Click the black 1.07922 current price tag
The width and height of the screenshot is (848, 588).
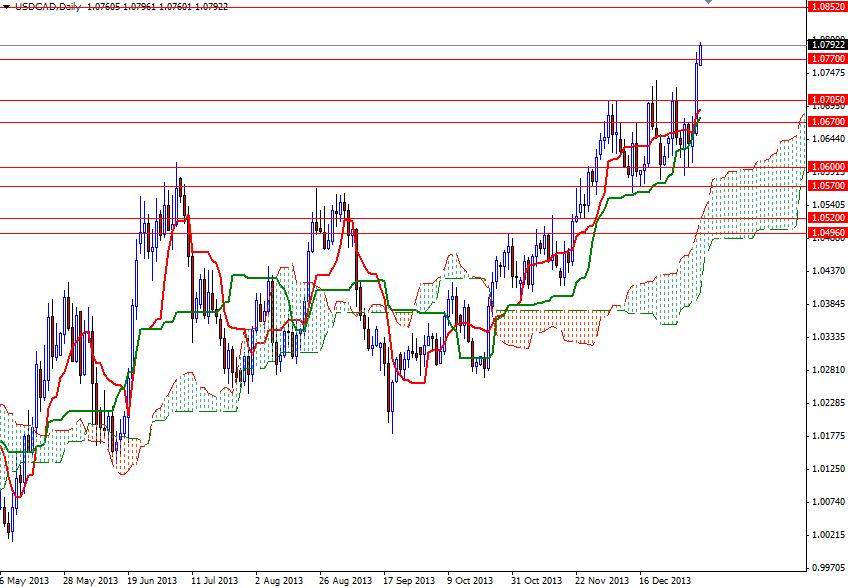tap(827, 44)
